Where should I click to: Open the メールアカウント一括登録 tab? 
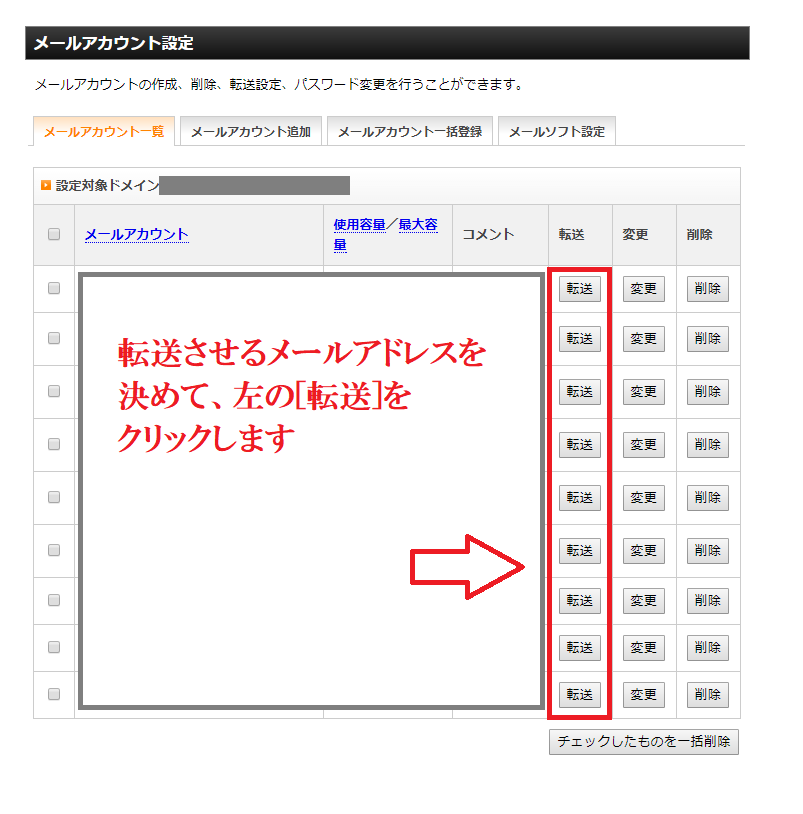tap(410, 131)
